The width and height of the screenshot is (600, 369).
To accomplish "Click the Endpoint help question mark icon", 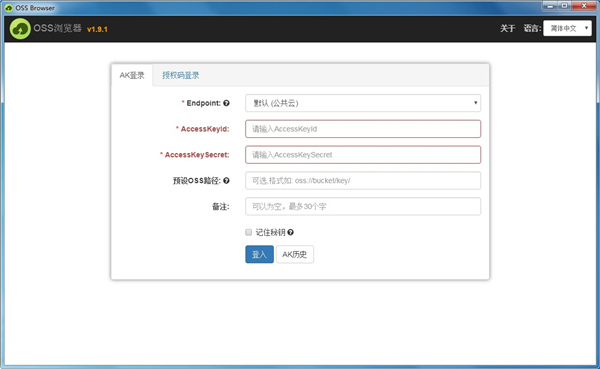I will [226, 103].
